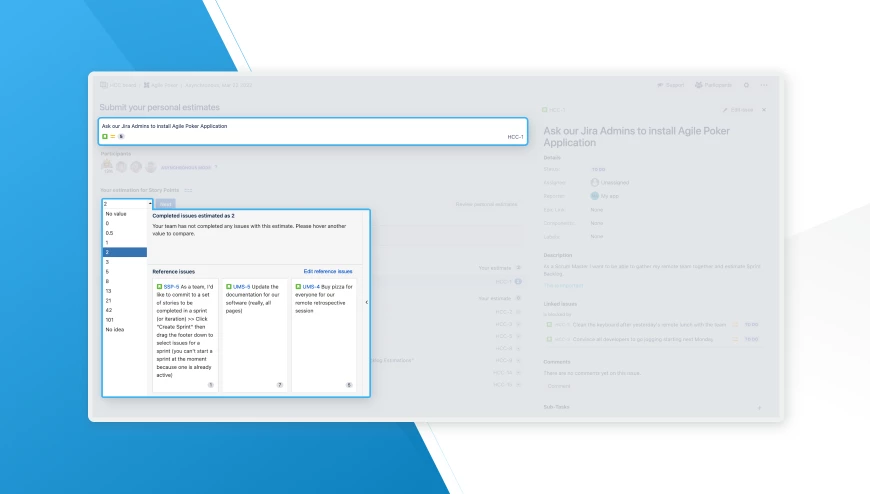This screenshot has height=494, width=870.
Task: Click the Asynchronous mode label
Action: pos(186,167)
